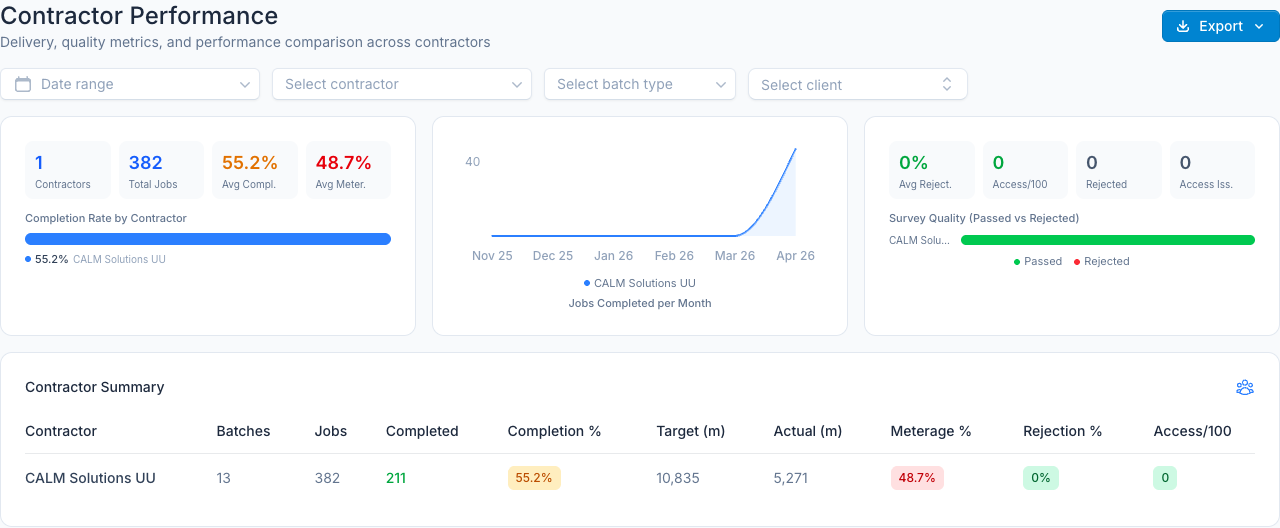Click the Rejection % column header
The image size is (1280, 528).
[x=1063, y=431]
